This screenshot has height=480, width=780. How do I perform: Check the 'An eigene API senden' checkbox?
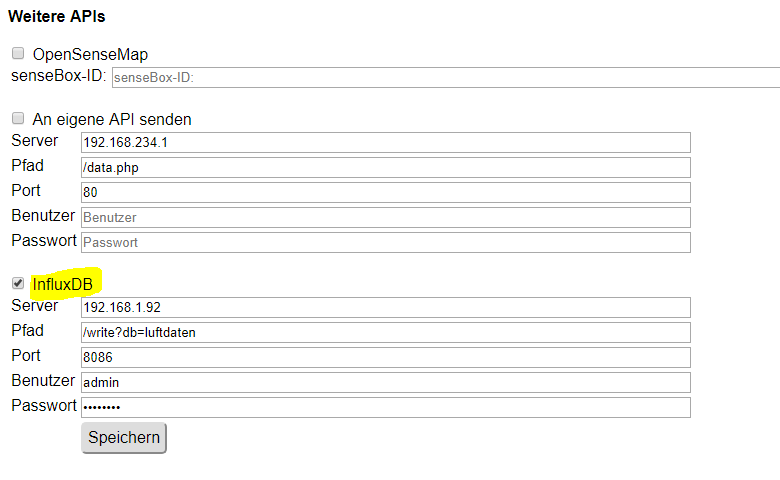18,119
